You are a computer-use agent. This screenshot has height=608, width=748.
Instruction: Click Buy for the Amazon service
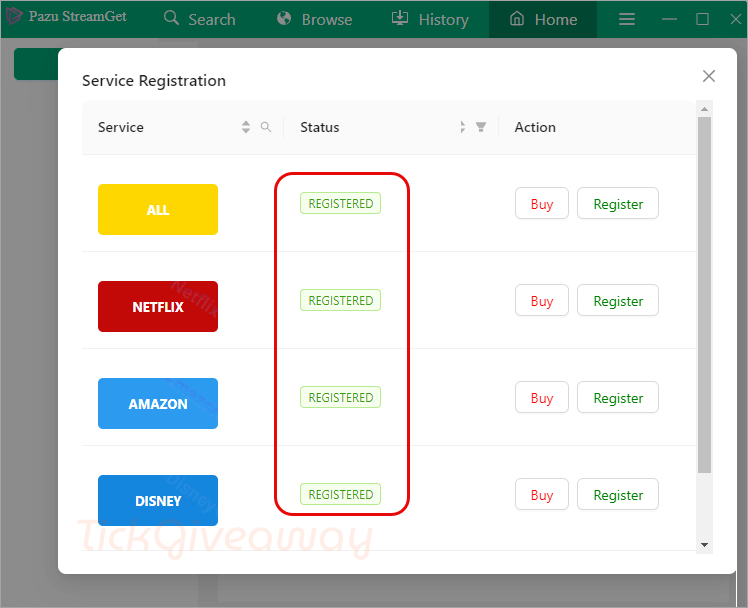[x=542, y=397]
